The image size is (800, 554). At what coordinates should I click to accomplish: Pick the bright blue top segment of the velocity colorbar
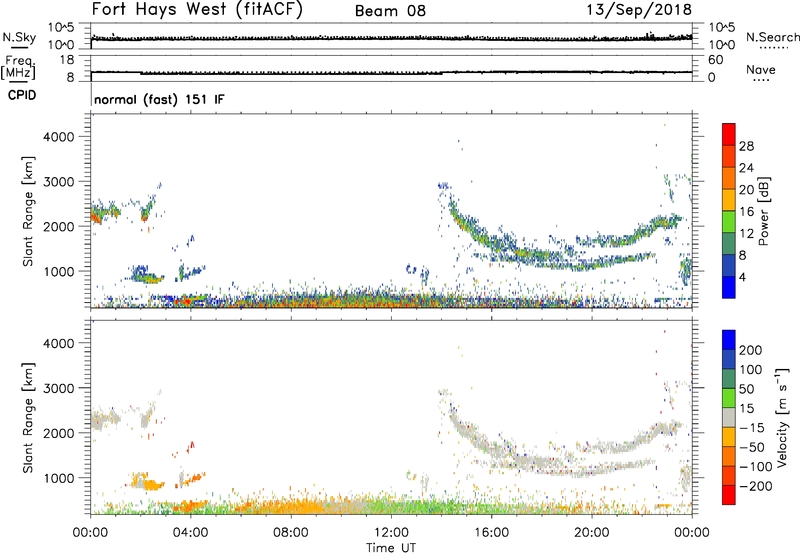(729, 340)
